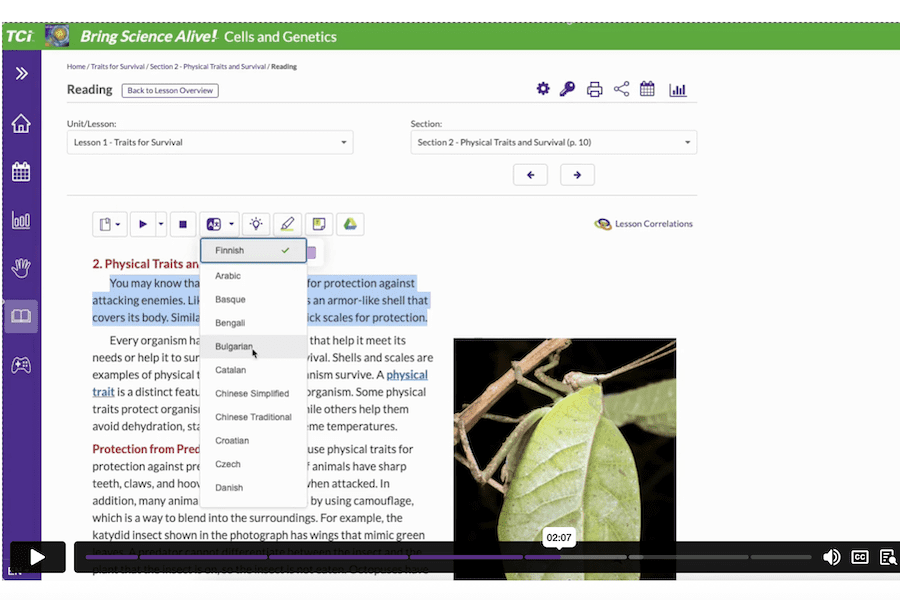Open the open book icon in sidebar
Viewport: 900px width, 600px height.
pos(21,316)
